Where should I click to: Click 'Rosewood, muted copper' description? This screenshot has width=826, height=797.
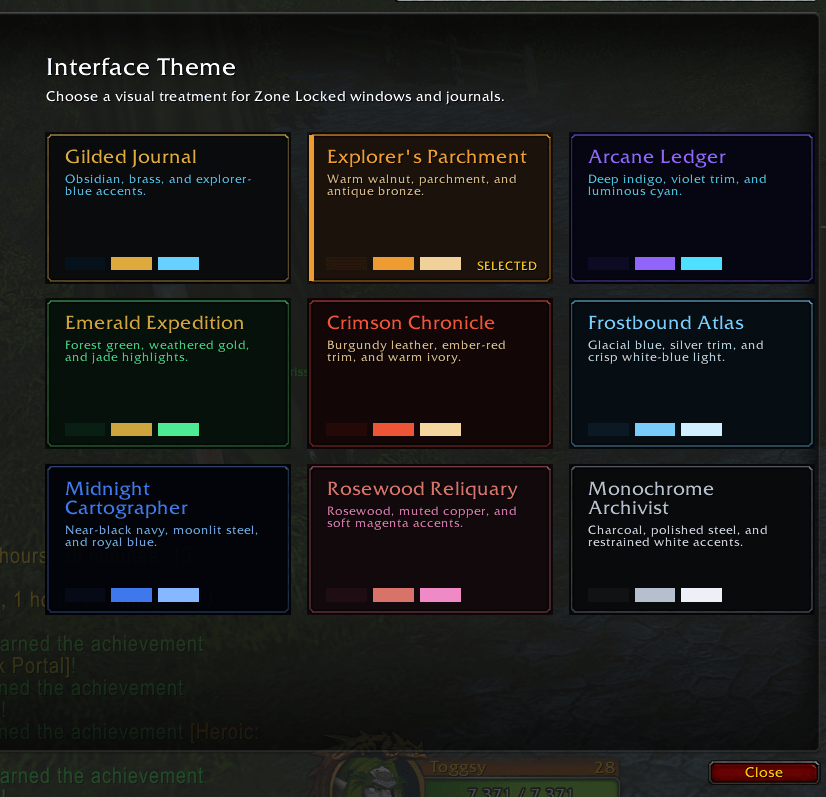[x=421, y=517]
